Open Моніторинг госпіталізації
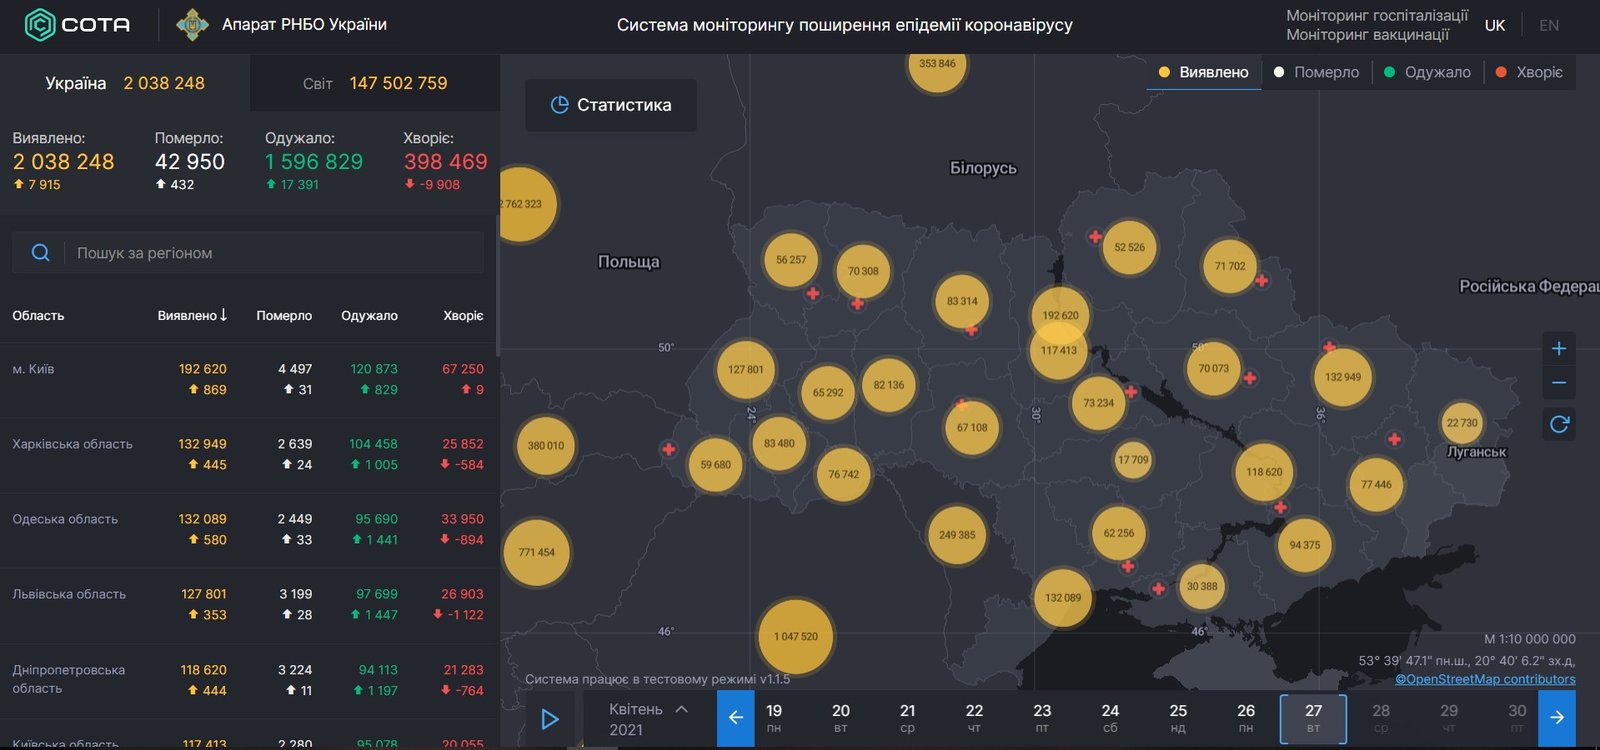The width and height of the screenshot is (1600, 750). (x=1377, y=15)
